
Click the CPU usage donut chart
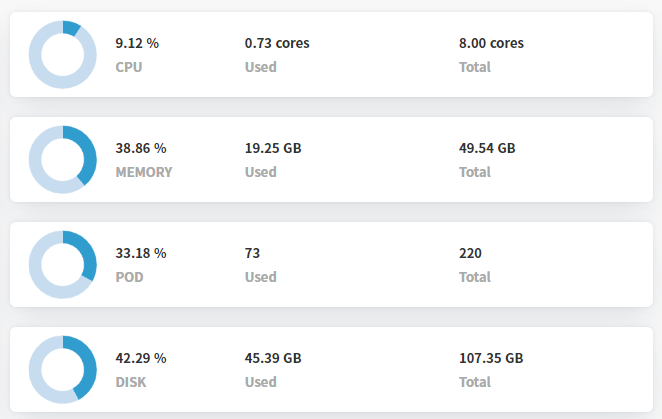62,54
